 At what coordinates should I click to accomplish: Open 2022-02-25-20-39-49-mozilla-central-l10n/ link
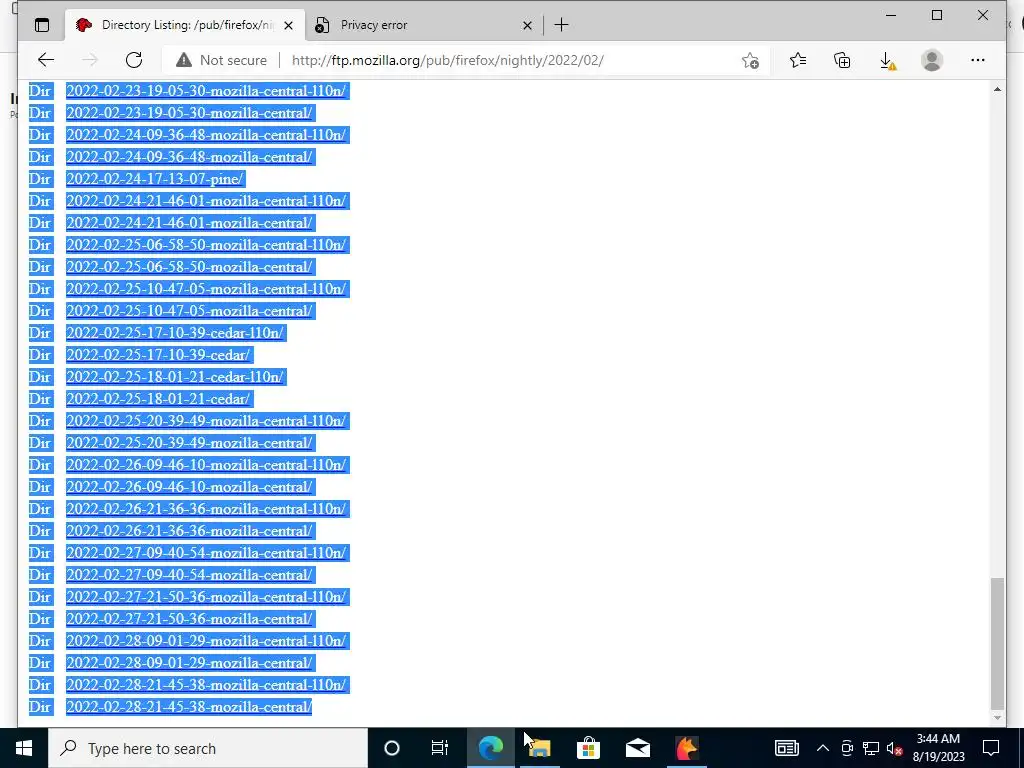pos(206,421)
